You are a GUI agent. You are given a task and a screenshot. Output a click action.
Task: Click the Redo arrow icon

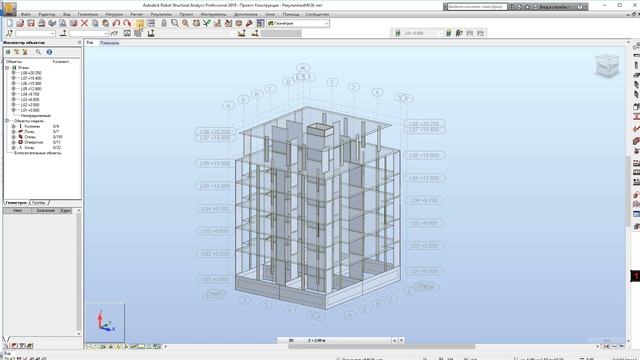tap(127, 23)
